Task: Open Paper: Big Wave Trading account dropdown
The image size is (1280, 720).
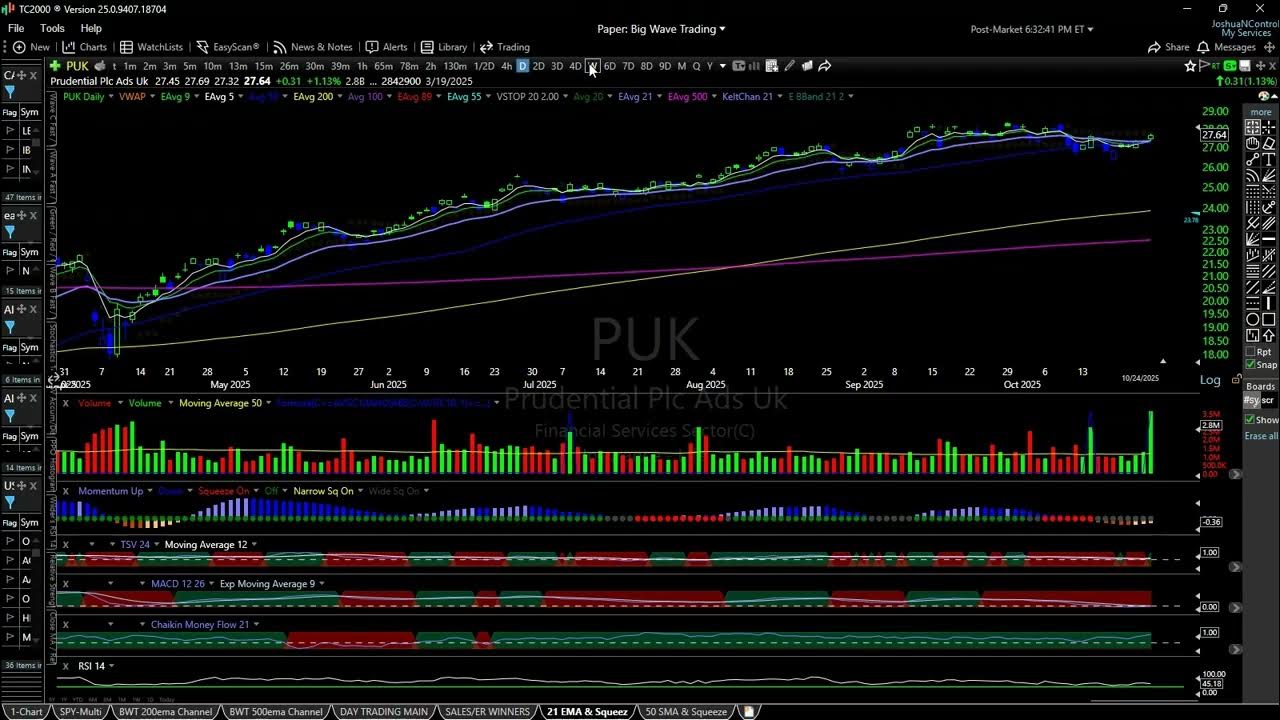Action: click(x=661, y=29)
